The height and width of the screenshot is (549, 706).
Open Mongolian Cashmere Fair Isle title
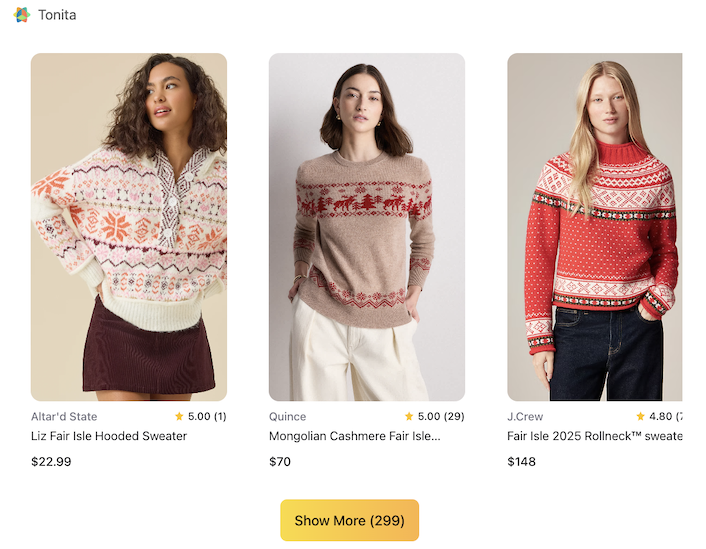[354, 436]
